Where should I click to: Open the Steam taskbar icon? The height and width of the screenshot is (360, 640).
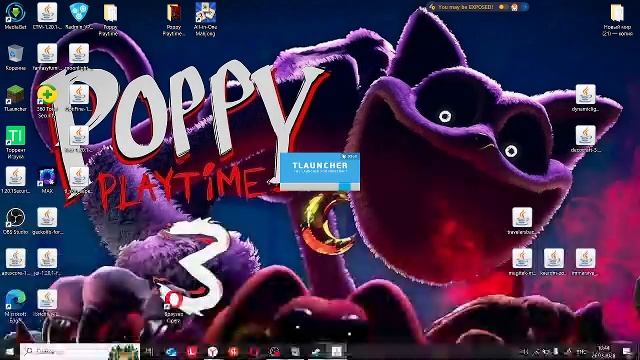316,351
